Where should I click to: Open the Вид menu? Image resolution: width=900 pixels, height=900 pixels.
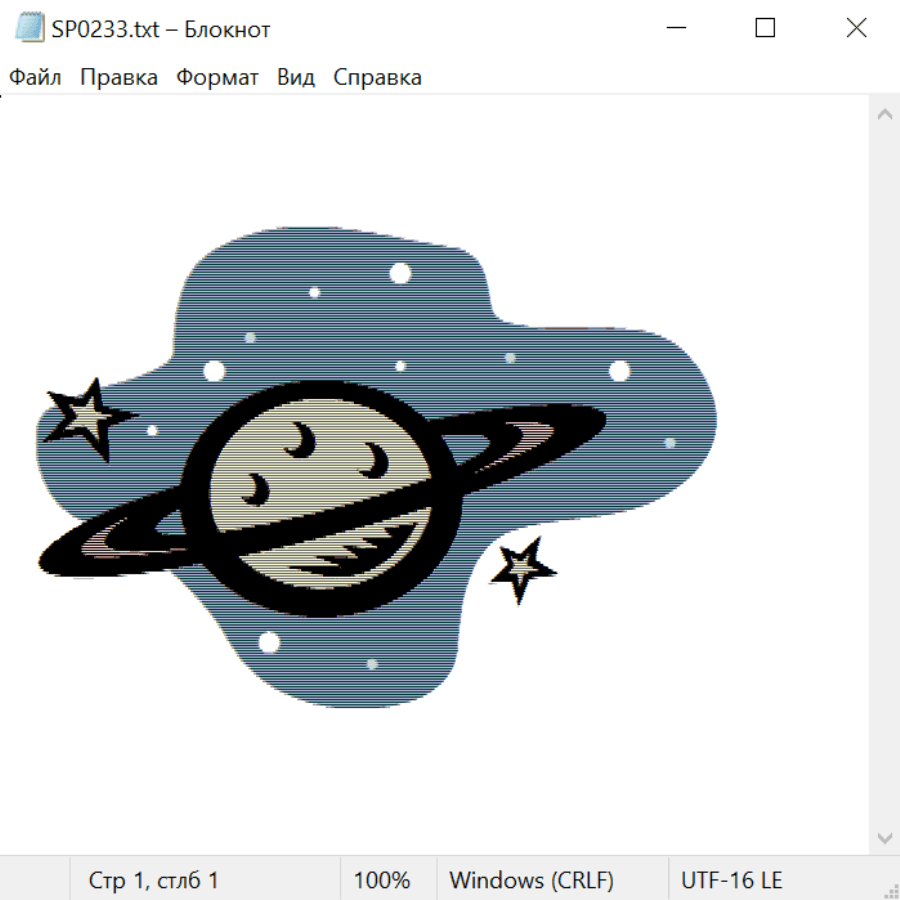pos(295,78)
